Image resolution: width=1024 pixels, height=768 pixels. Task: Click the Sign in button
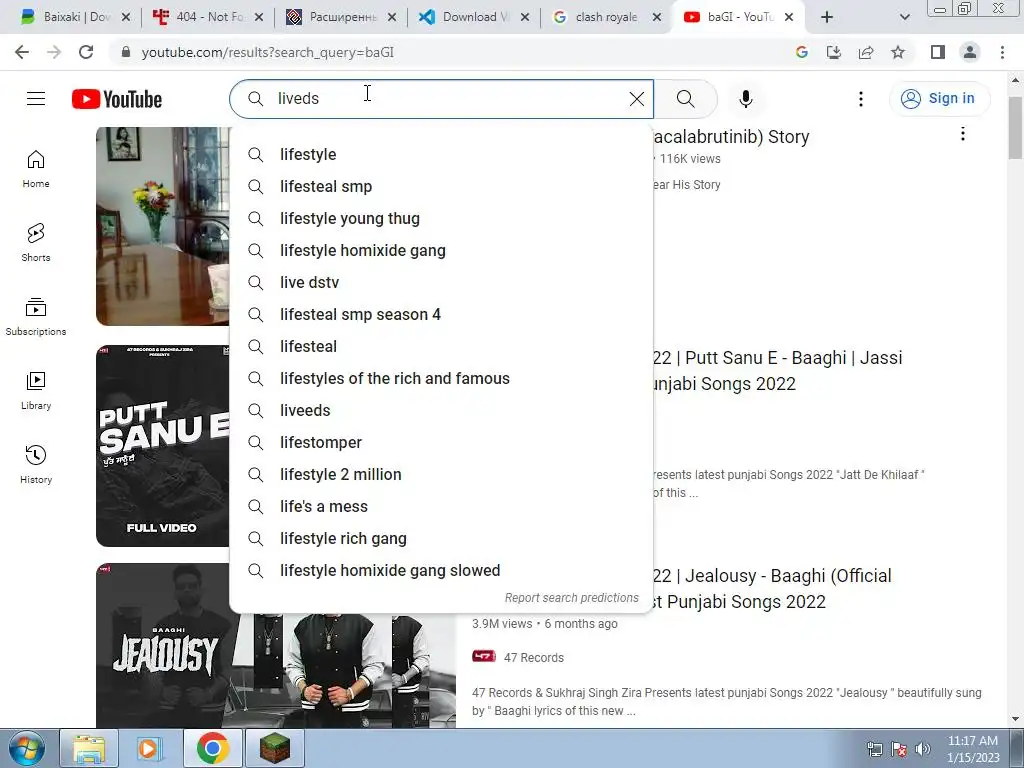coord(939,99)
